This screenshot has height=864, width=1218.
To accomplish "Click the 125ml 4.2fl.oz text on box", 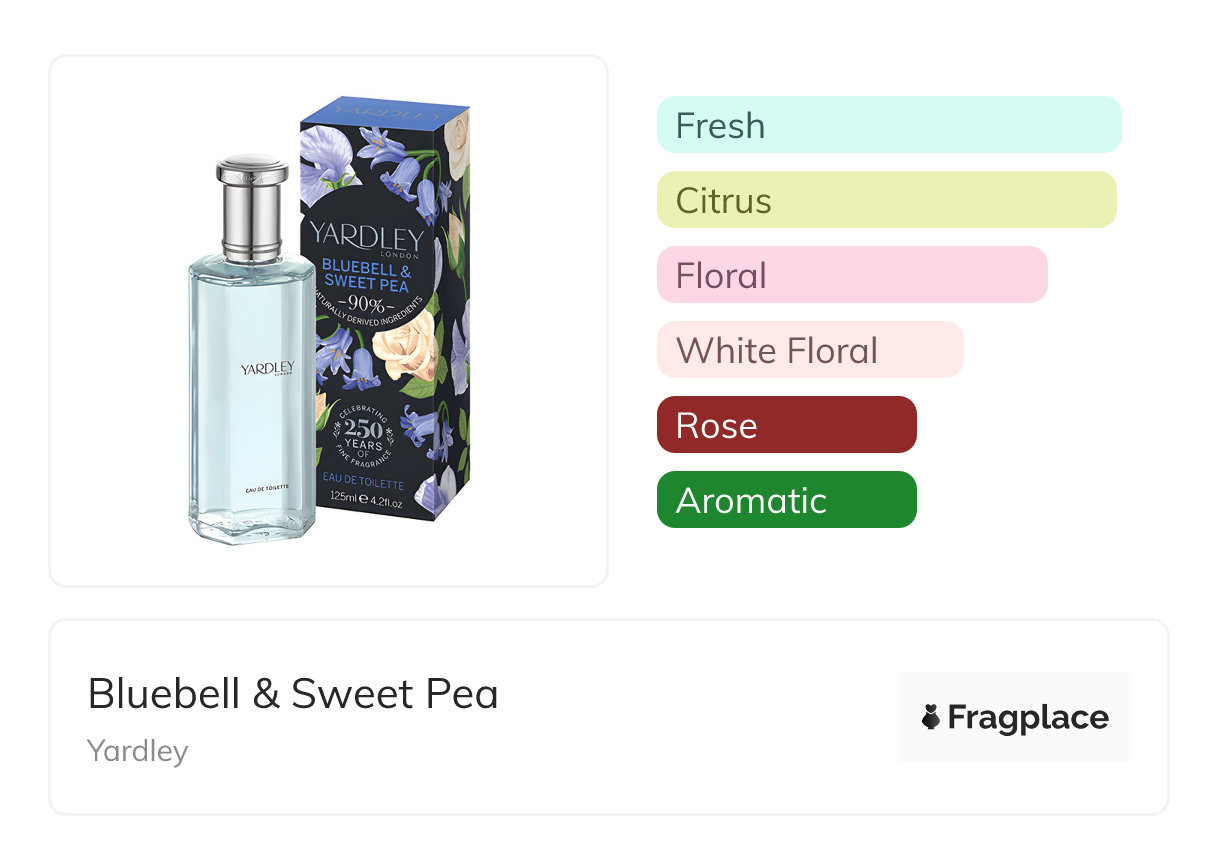I will (365, 503).
